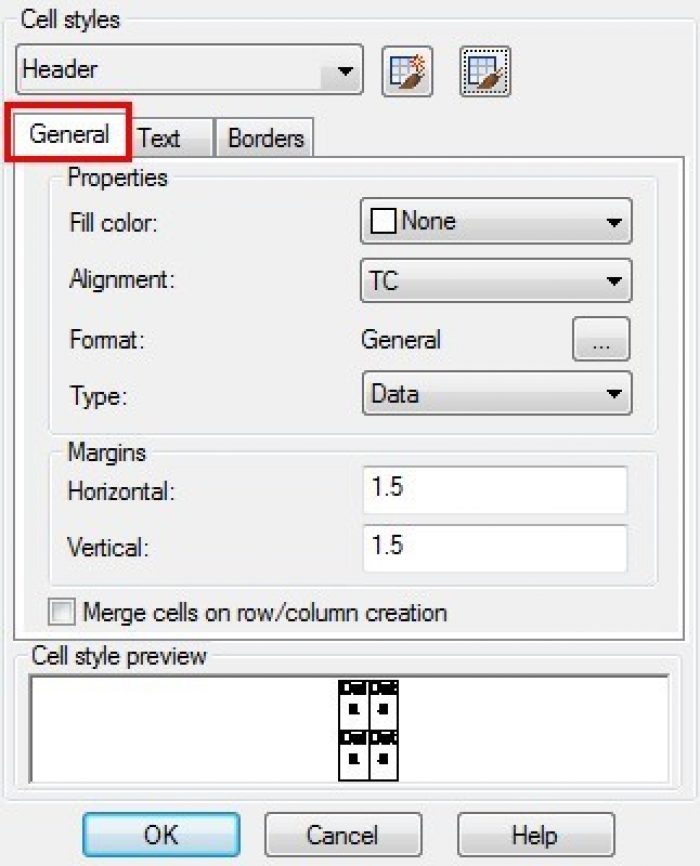Expand the Alignment TC dropdown
Image resolution: width=700 pixels, height=866 pixels.
[x=496, y=281]
